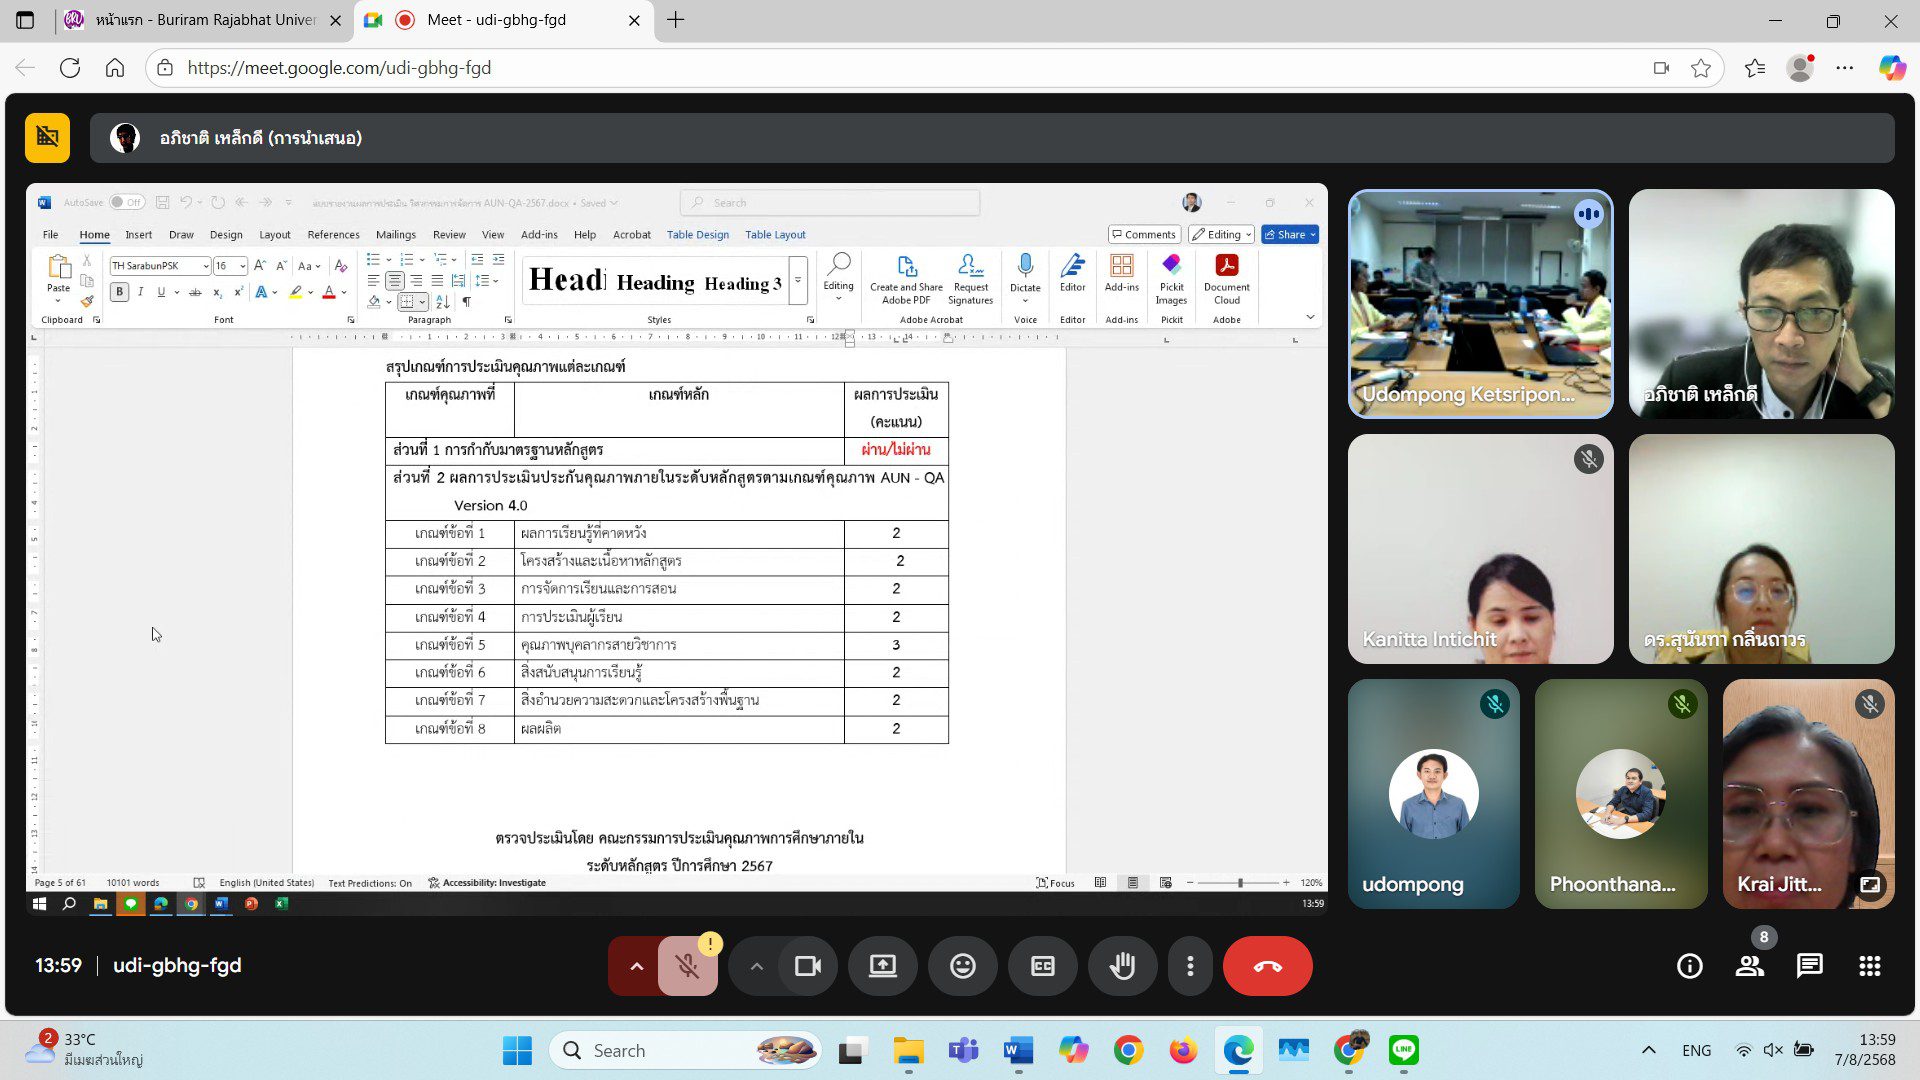Apply the Heading 3 style
Viewport: 1920px width, 1080px height.
pos(743,283)
